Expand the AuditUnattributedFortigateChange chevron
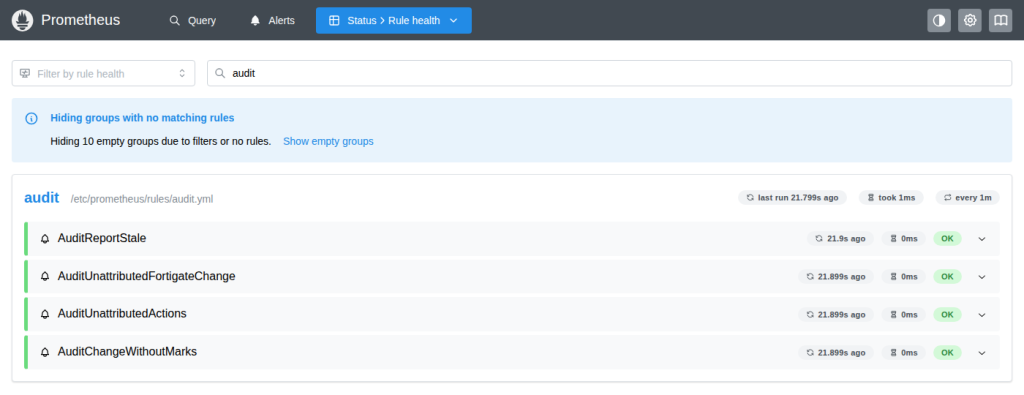The height and width of the screenshot is (395, 1024). pos(981,277)
